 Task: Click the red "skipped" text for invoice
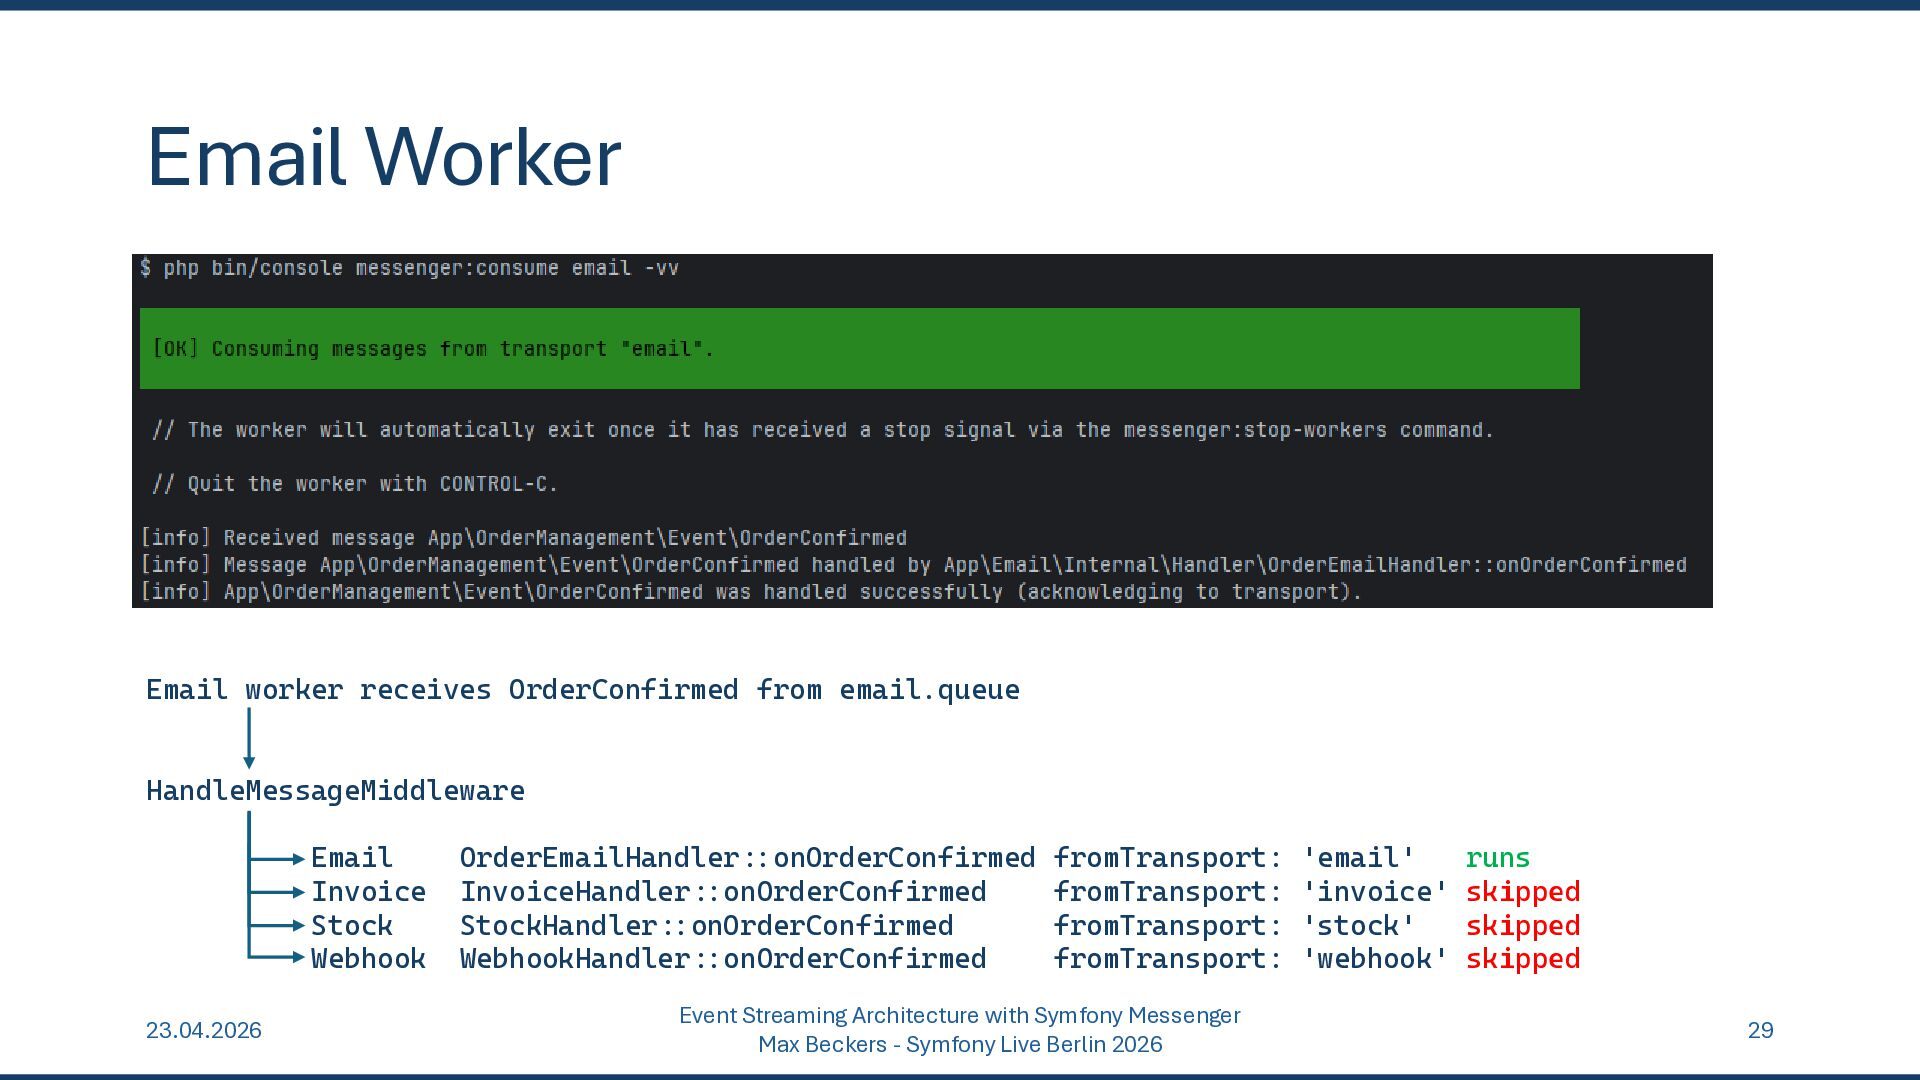[1522, 892]
